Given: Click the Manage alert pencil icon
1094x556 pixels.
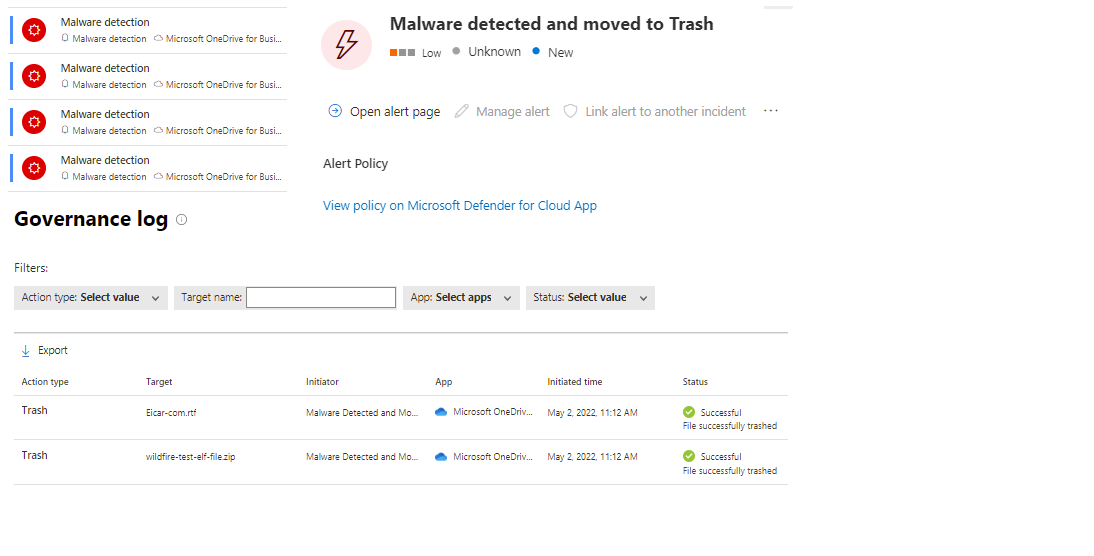Looking at the screenshot, I should click(x=461, y=111).
